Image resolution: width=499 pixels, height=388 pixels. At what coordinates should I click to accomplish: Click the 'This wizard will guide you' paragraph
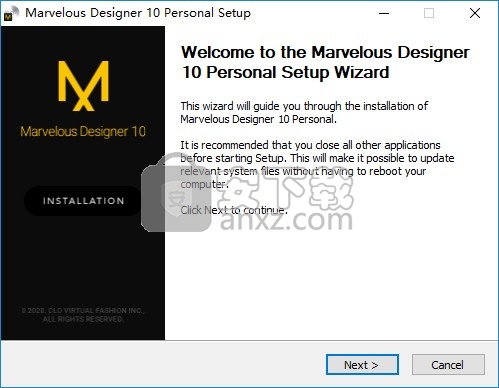pyautogui.click(x=304, y=112)
